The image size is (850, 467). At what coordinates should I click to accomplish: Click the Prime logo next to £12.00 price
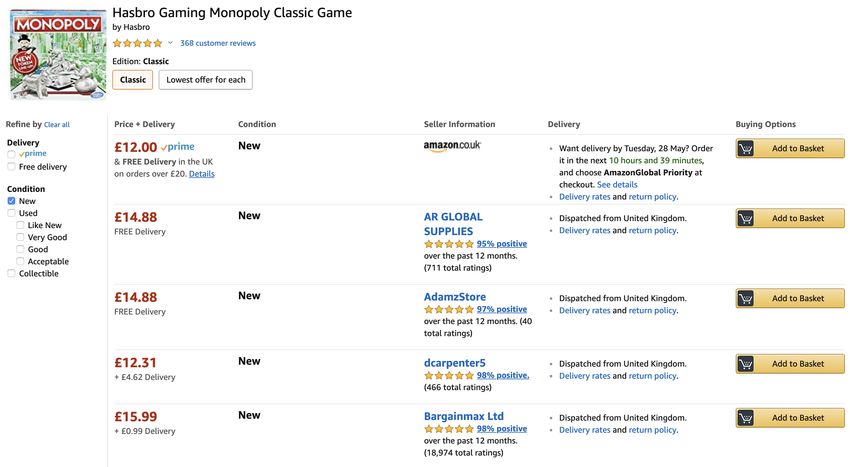(177, 147)
